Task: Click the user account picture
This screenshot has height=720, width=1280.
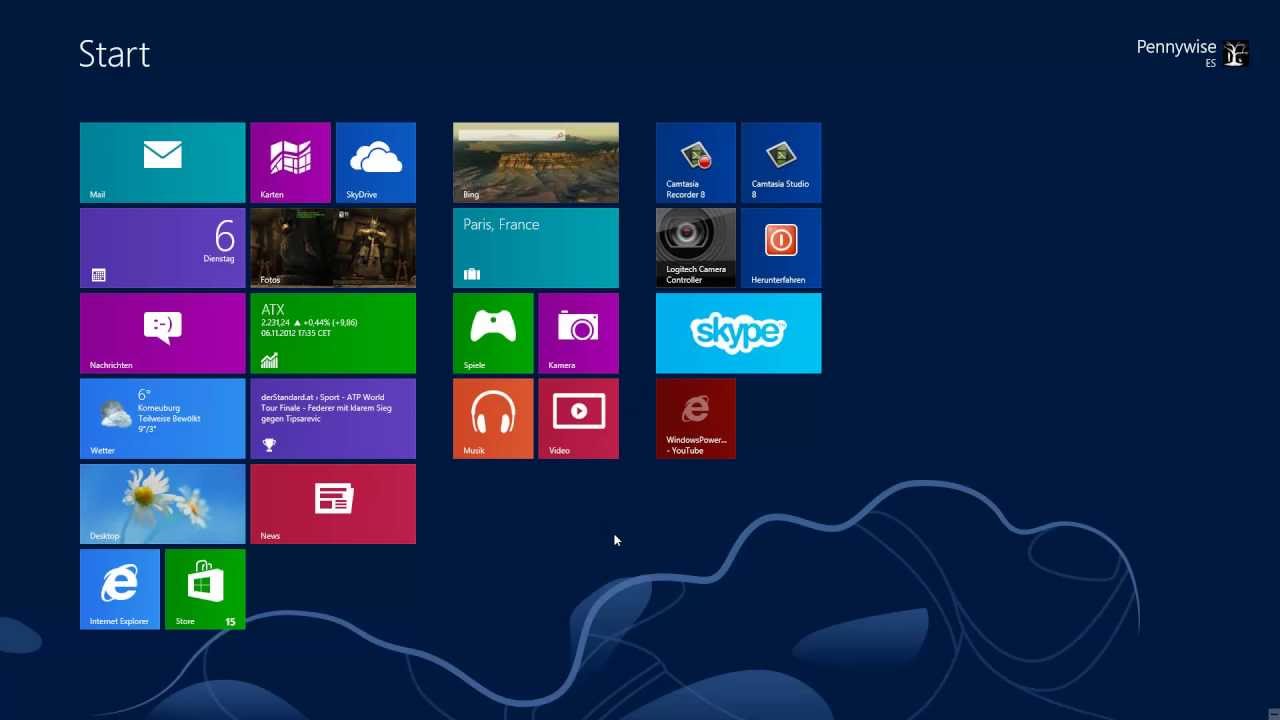Action: [1236, 54]
